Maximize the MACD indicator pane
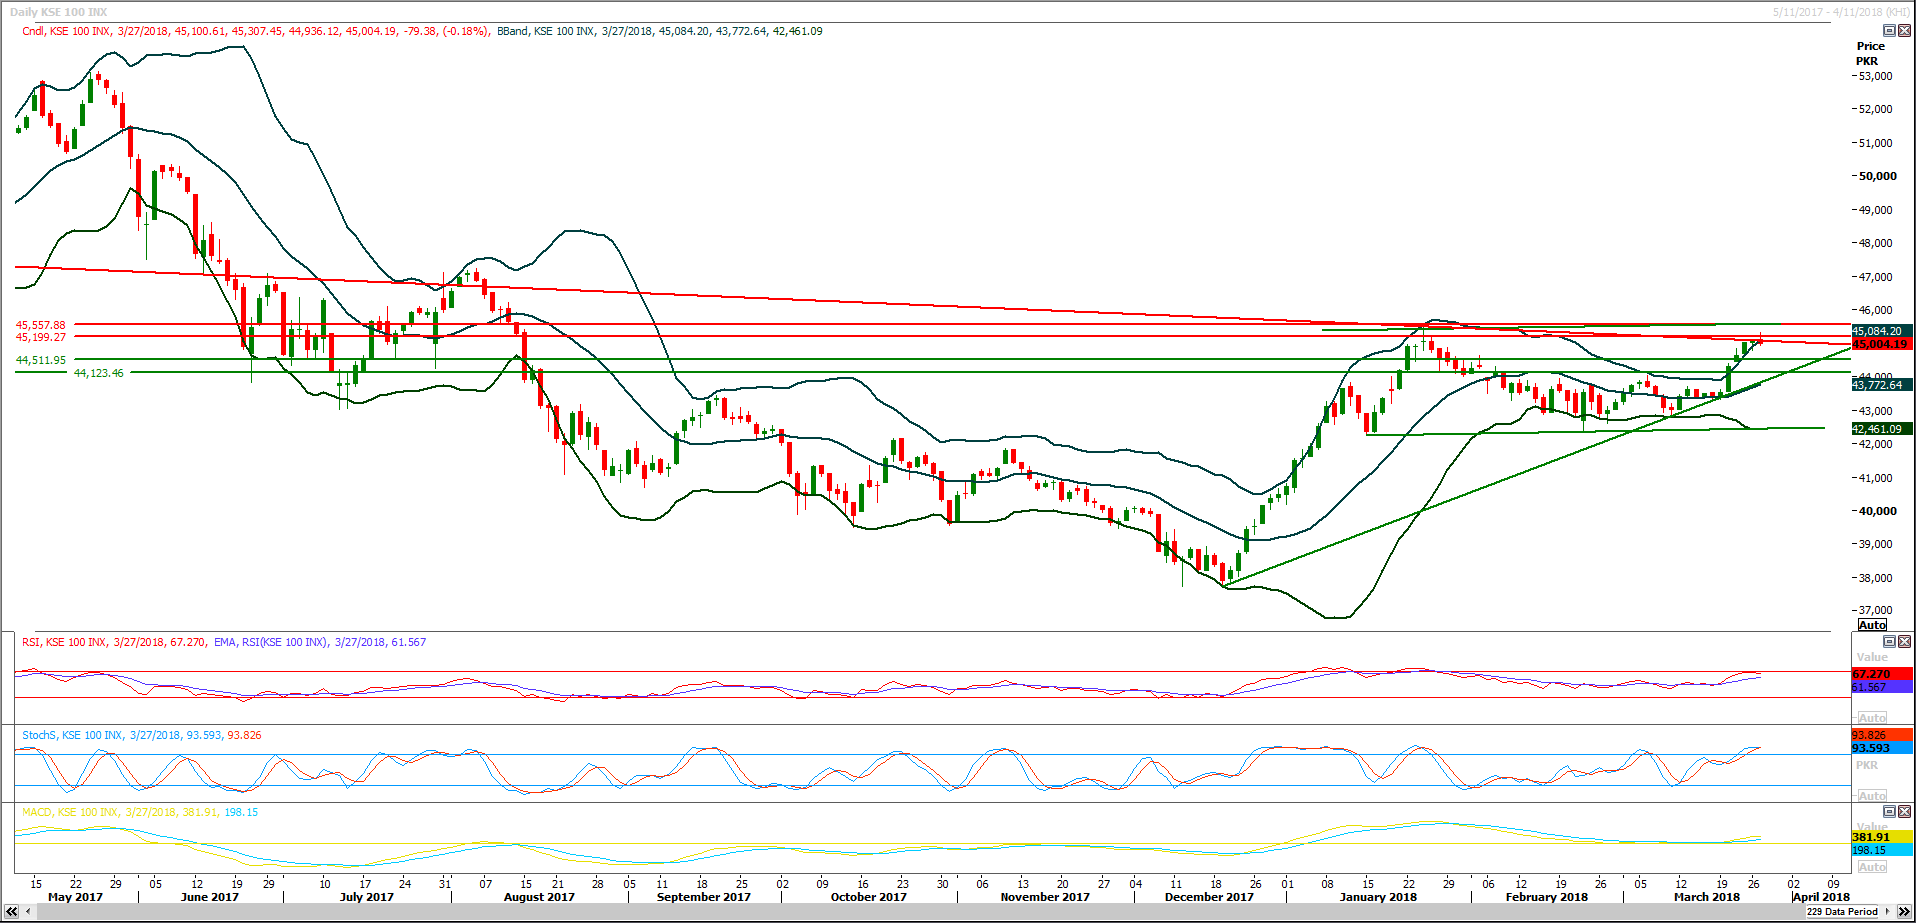This screenshot has width=1916, height=923. click(x=1889, y=811)
